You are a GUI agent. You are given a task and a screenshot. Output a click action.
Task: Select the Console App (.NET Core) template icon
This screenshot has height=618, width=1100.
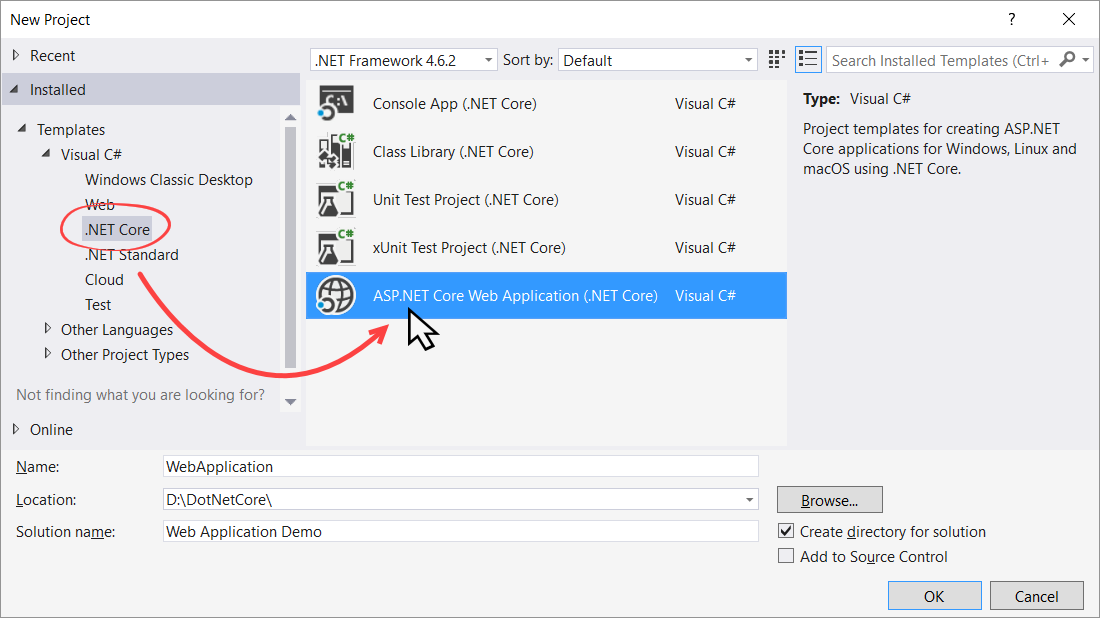pyautogui.click(x=336, y=103)
